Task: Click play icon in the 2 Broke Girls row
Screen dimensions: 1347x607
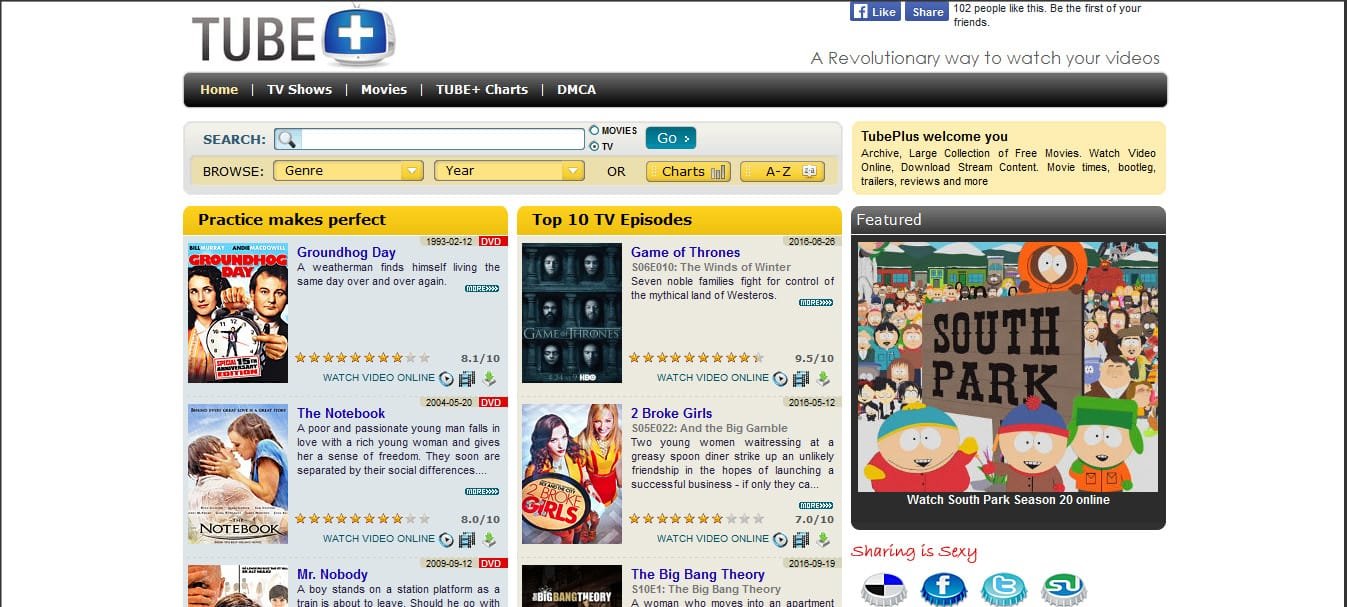Action: click(x=780, y=539)
